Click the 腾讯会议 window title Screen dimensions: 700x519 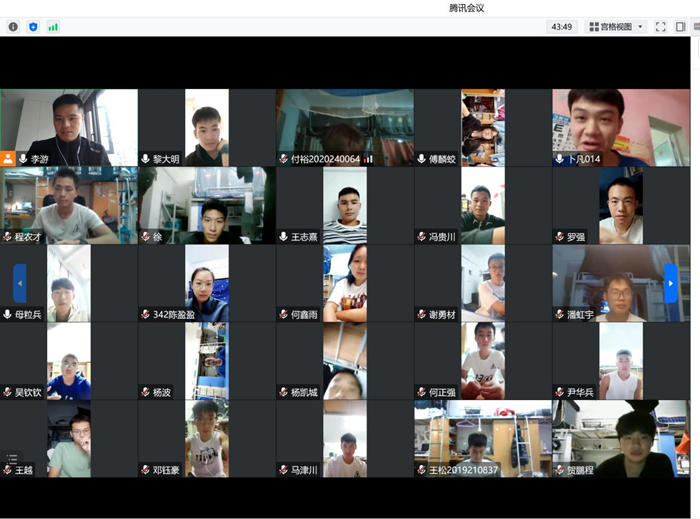pyautogui.click(x=466, y=8)
